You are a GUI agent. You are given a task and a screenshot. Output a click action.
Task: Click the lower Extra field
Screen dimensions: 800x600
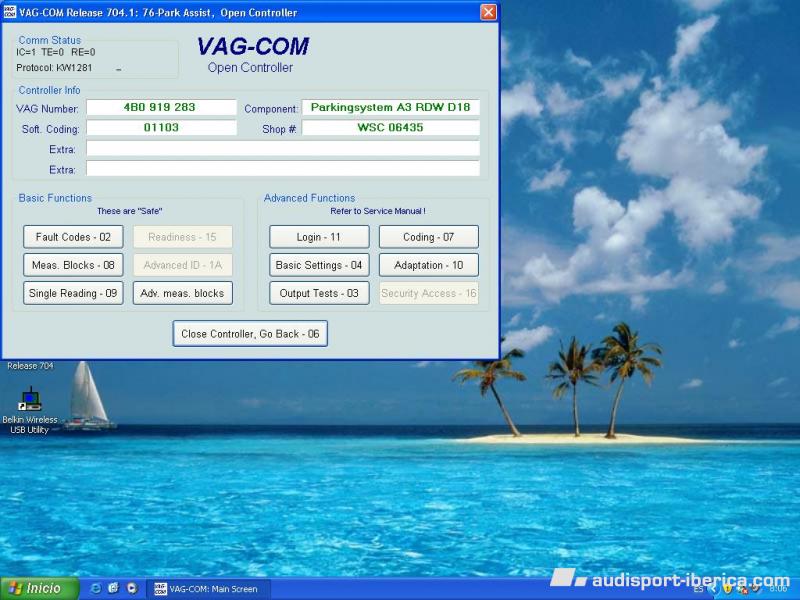pos(283,168)
